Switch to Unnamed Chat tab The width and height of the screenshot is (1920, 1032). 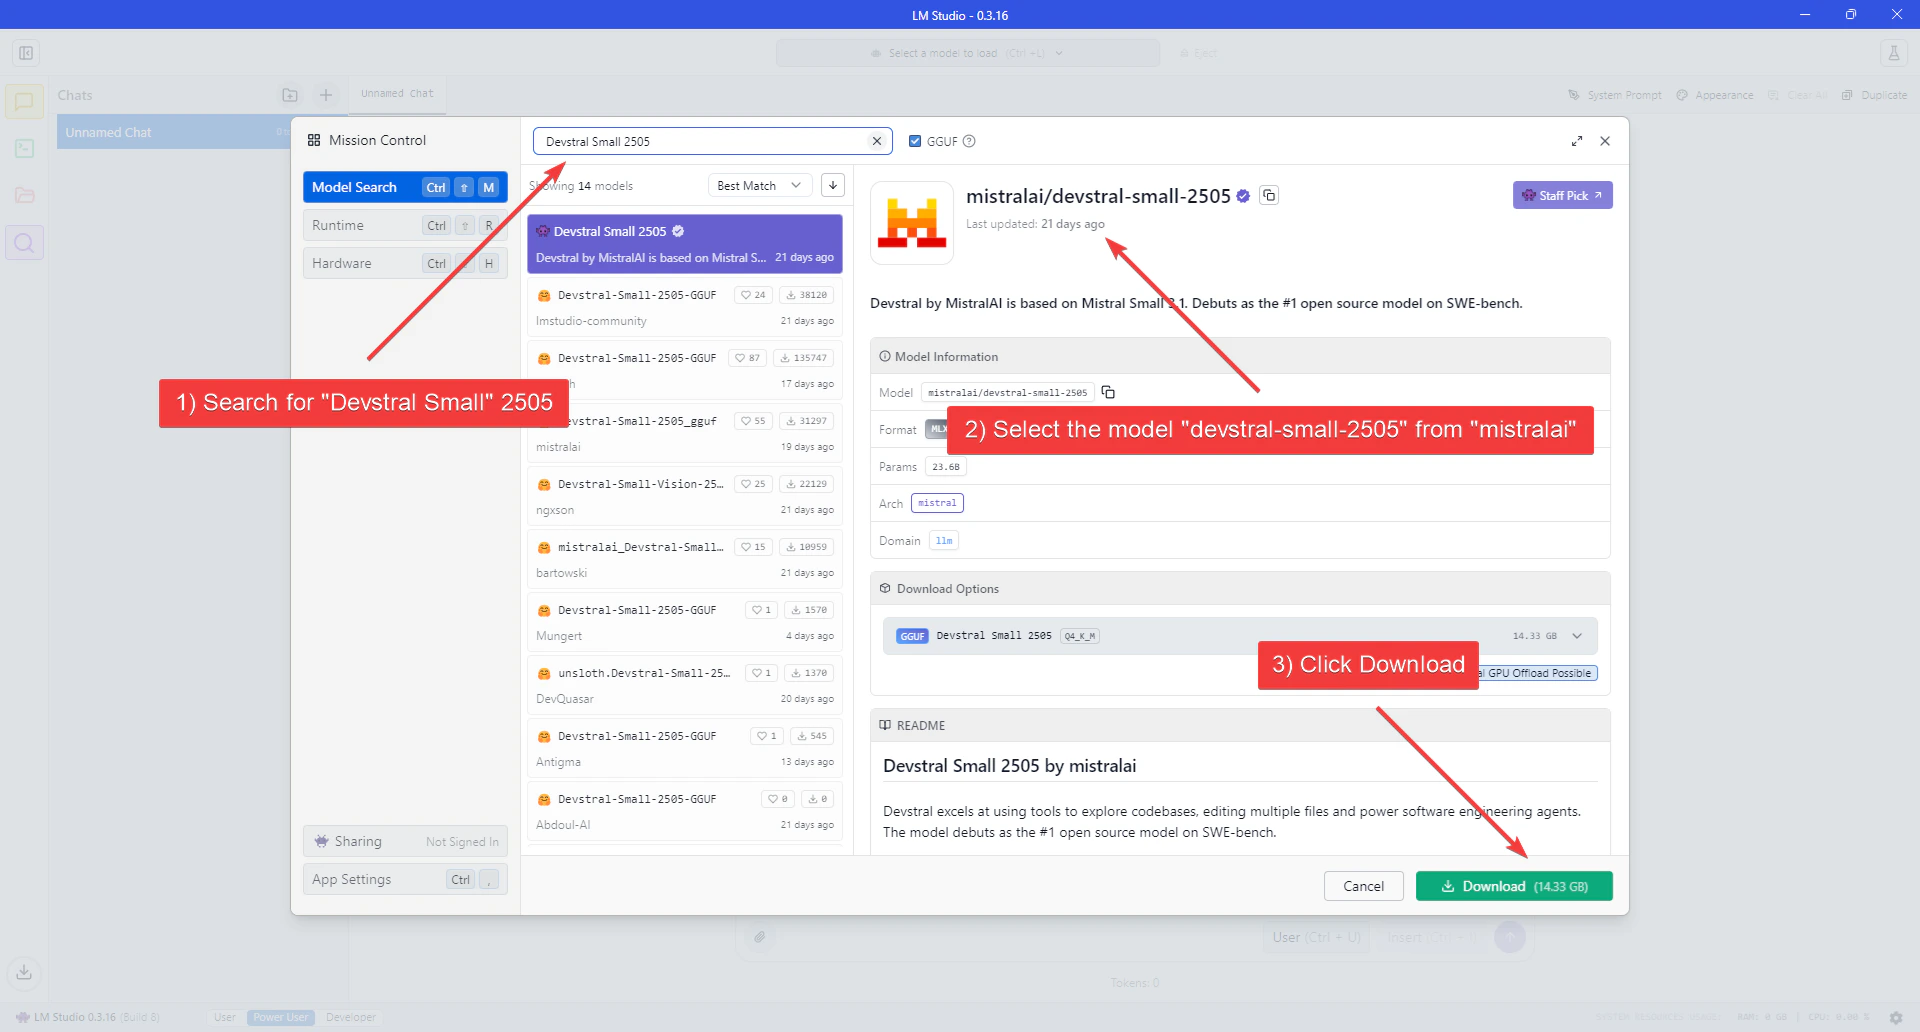pos(397,93)
